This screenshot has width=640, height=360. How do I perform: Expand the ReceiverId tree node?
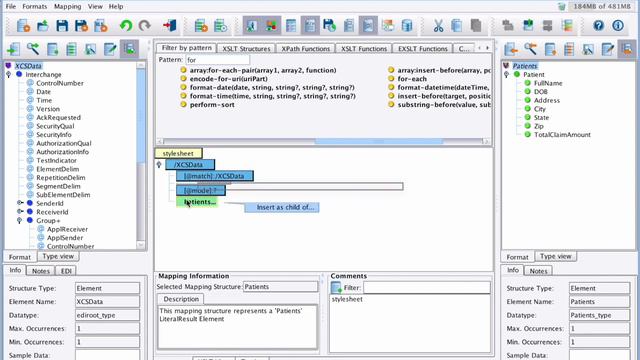click(x=19, y=211)
